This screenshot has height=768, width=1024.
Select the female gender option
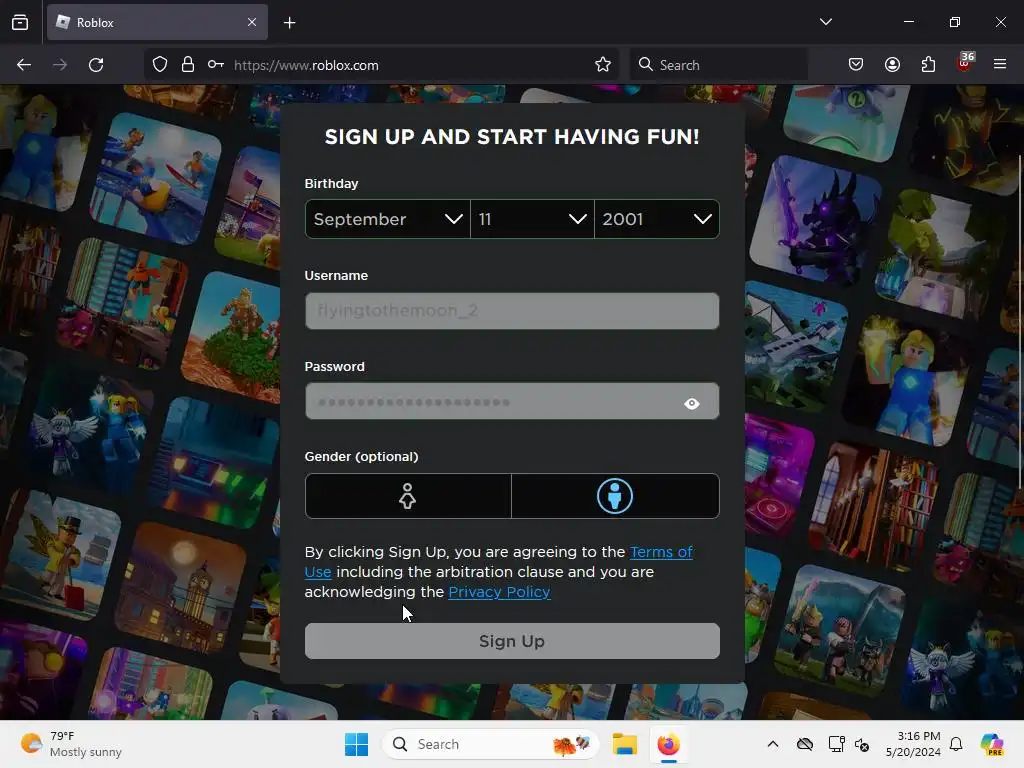[408, 496]
